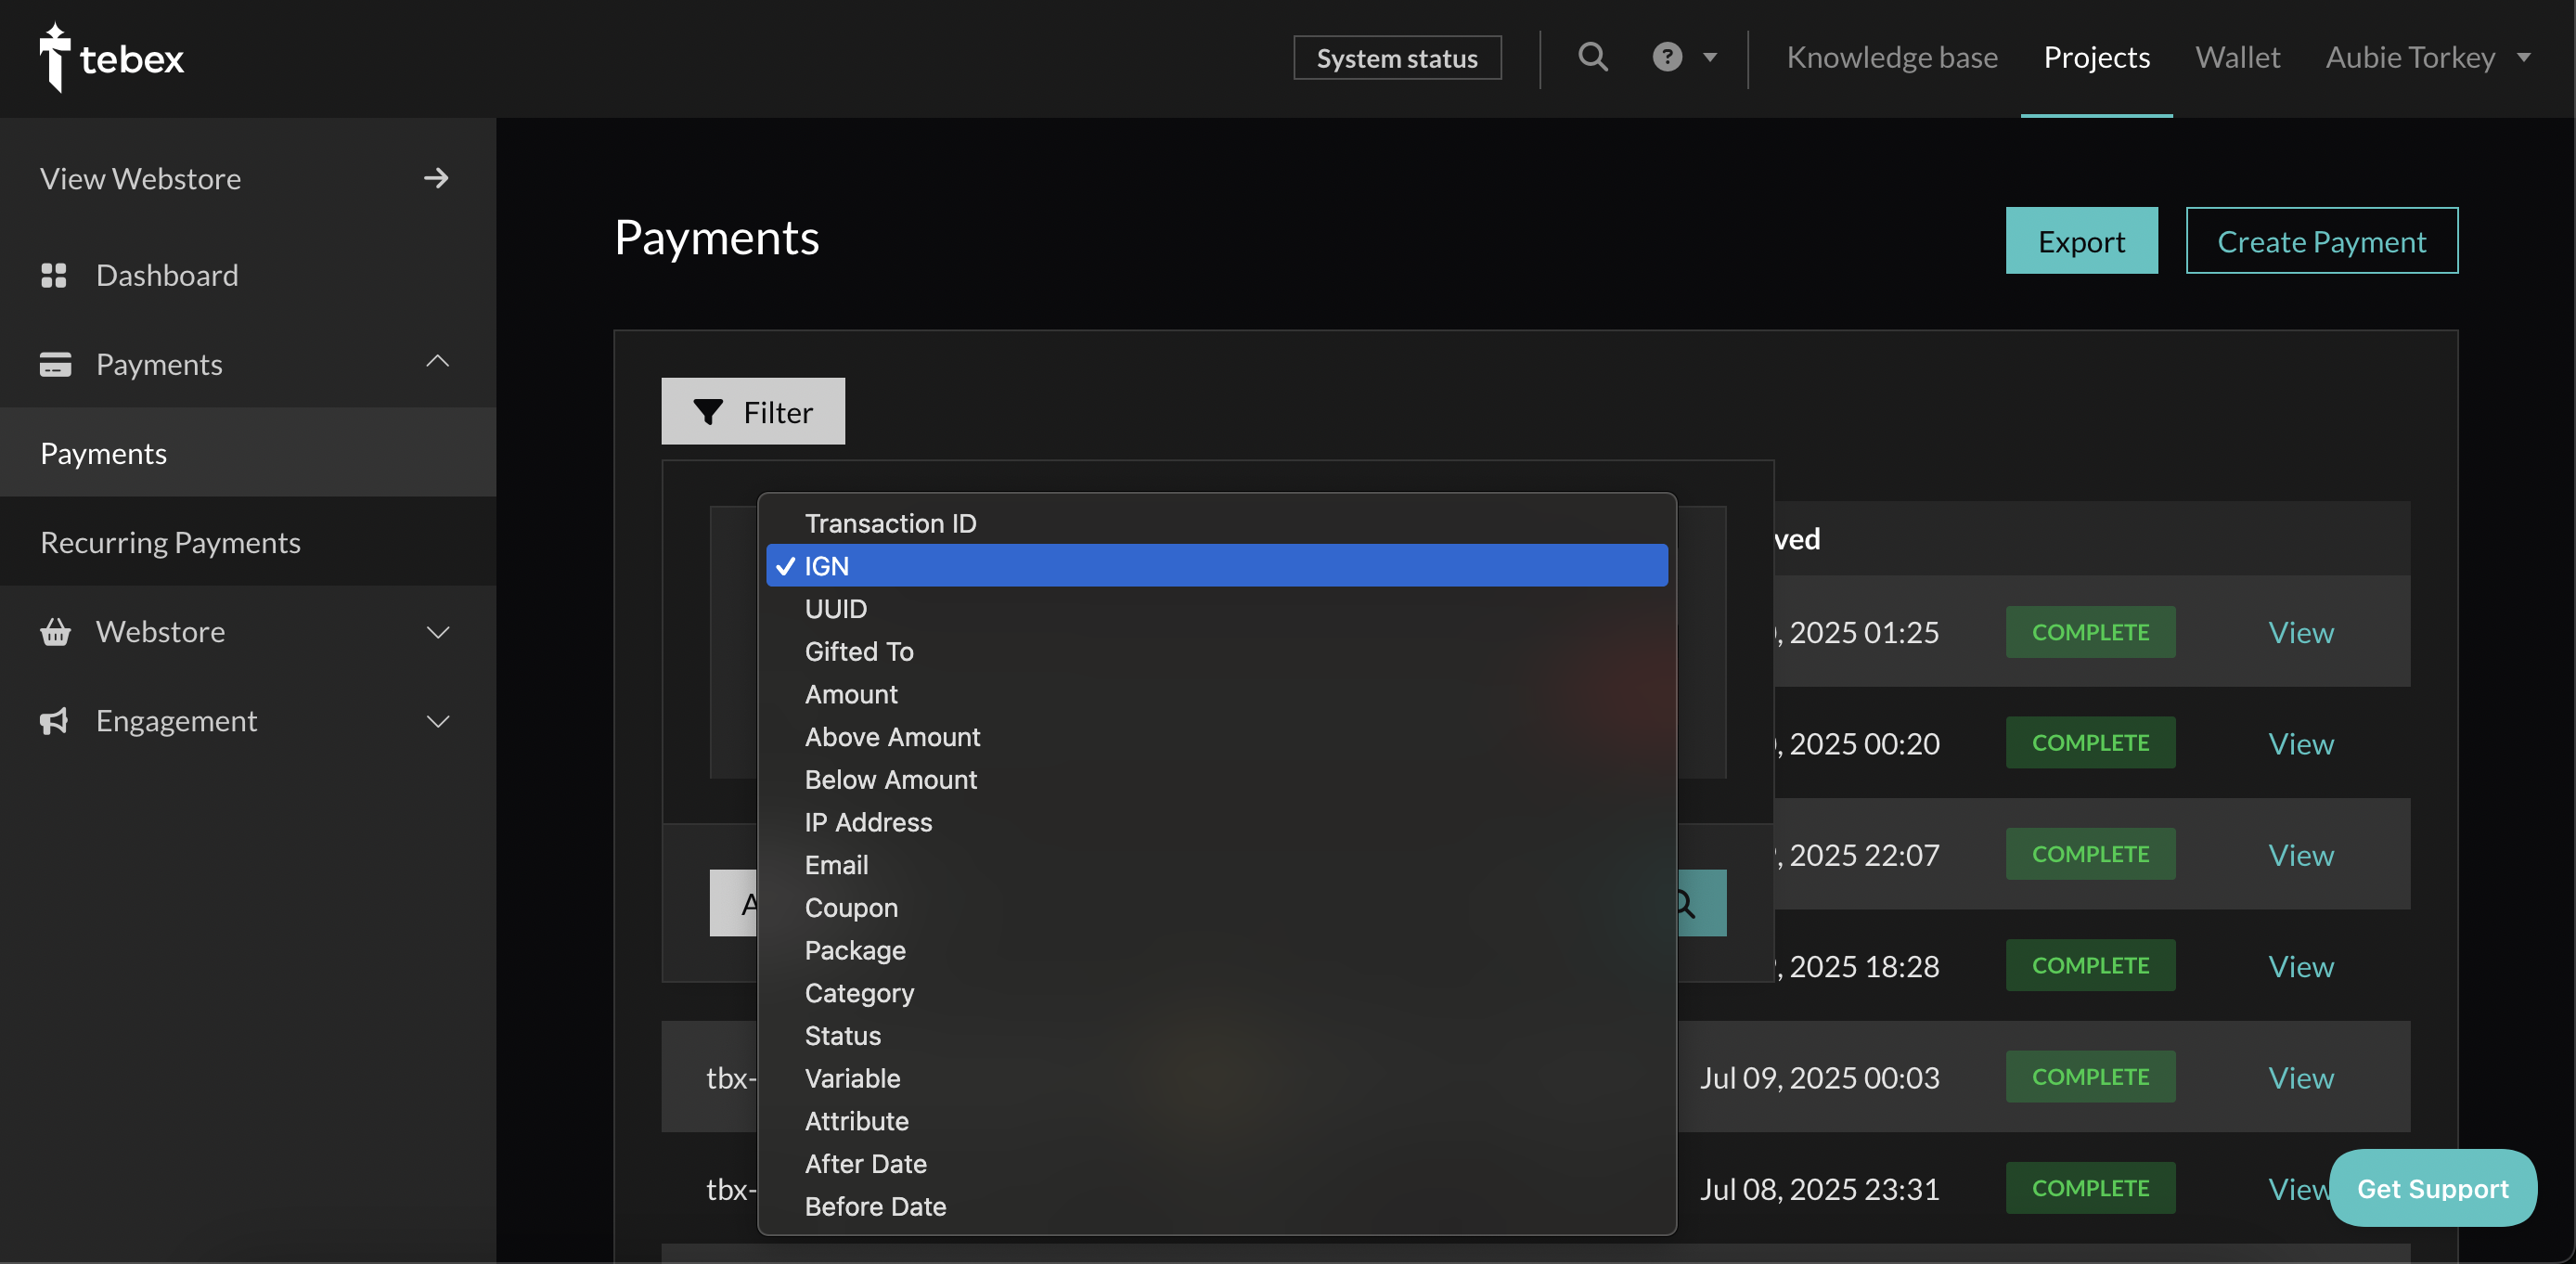2576x1264 pixels.
Task: Open search with the magnifier icon
Action: coord(1593,57)
